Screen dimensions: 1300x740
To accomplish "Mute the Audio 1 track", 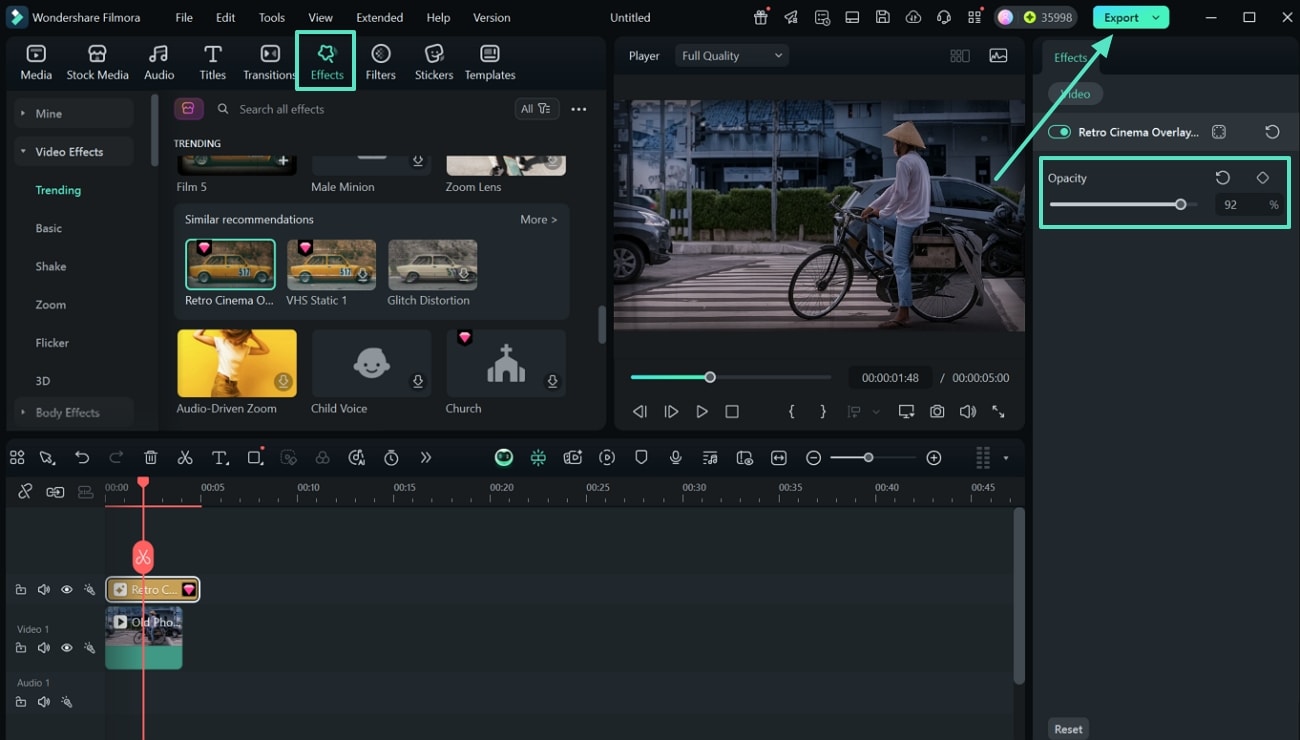I will 43,702.
